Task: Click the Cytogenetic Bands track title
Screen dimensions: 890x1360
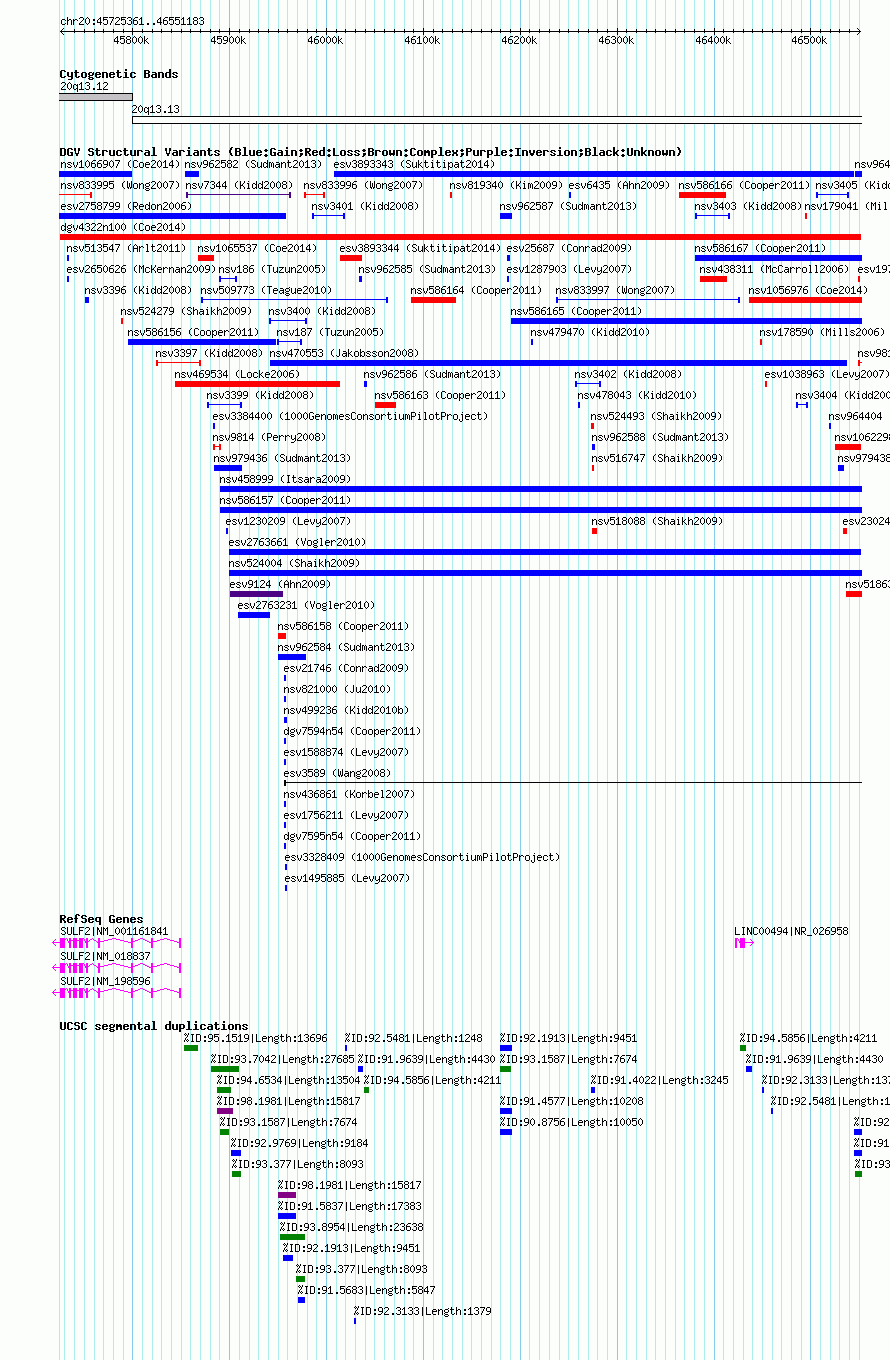Action: [x=118, y=74]
